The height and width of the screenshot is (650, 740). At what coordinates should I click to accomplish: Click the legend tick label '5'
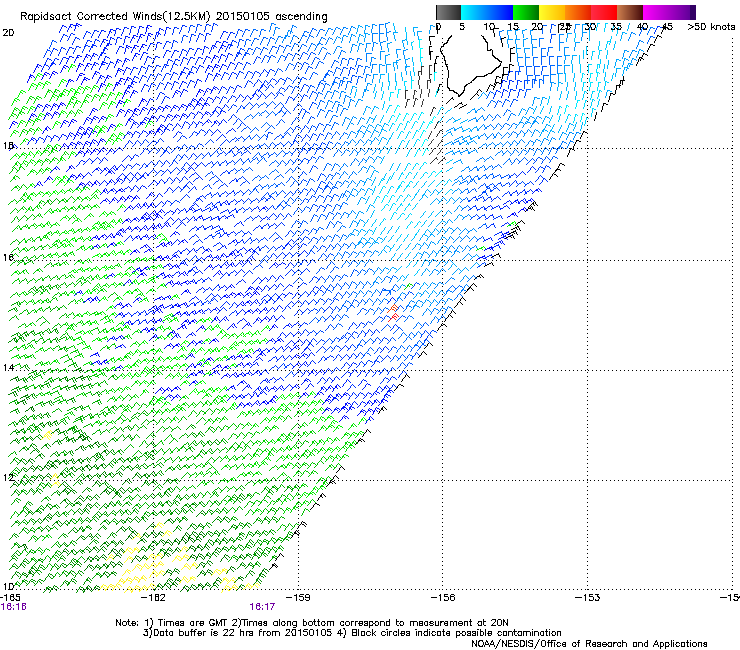[462, 27]
